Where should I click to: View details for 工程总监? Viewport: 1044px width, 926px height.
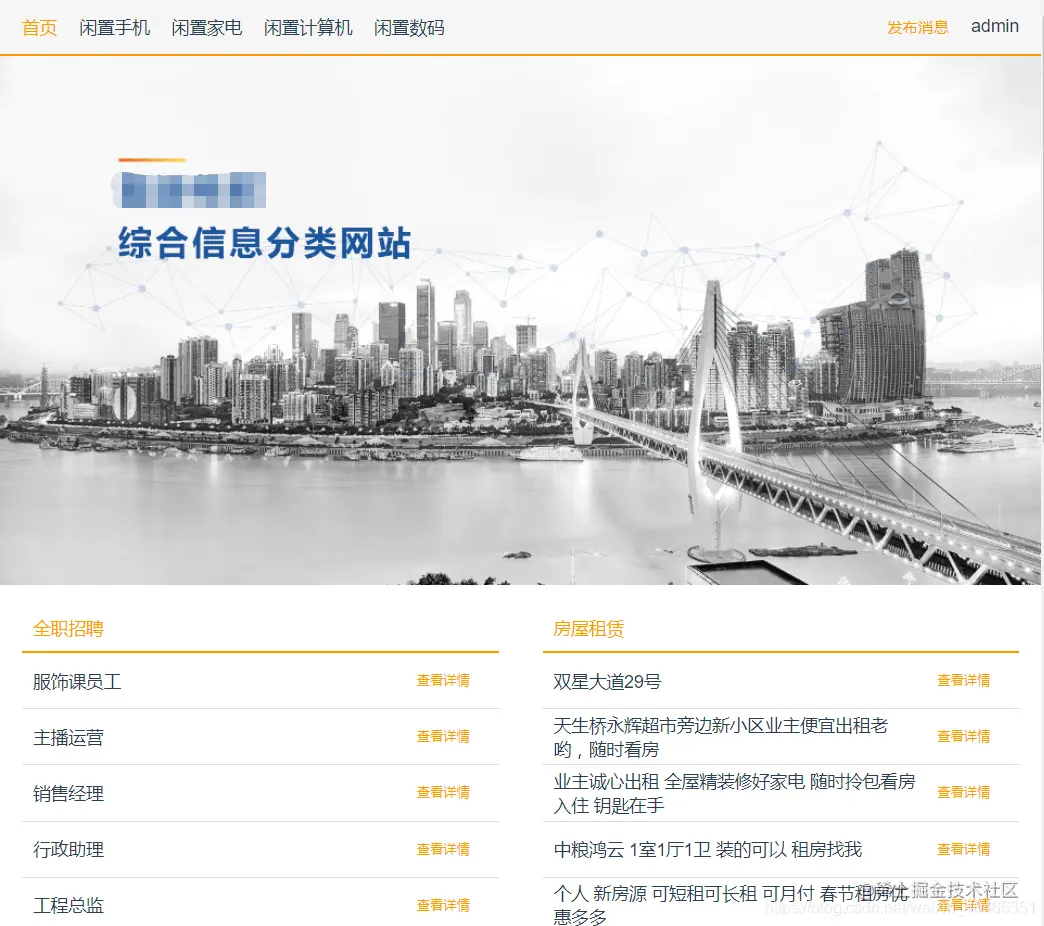click(443, 905)
